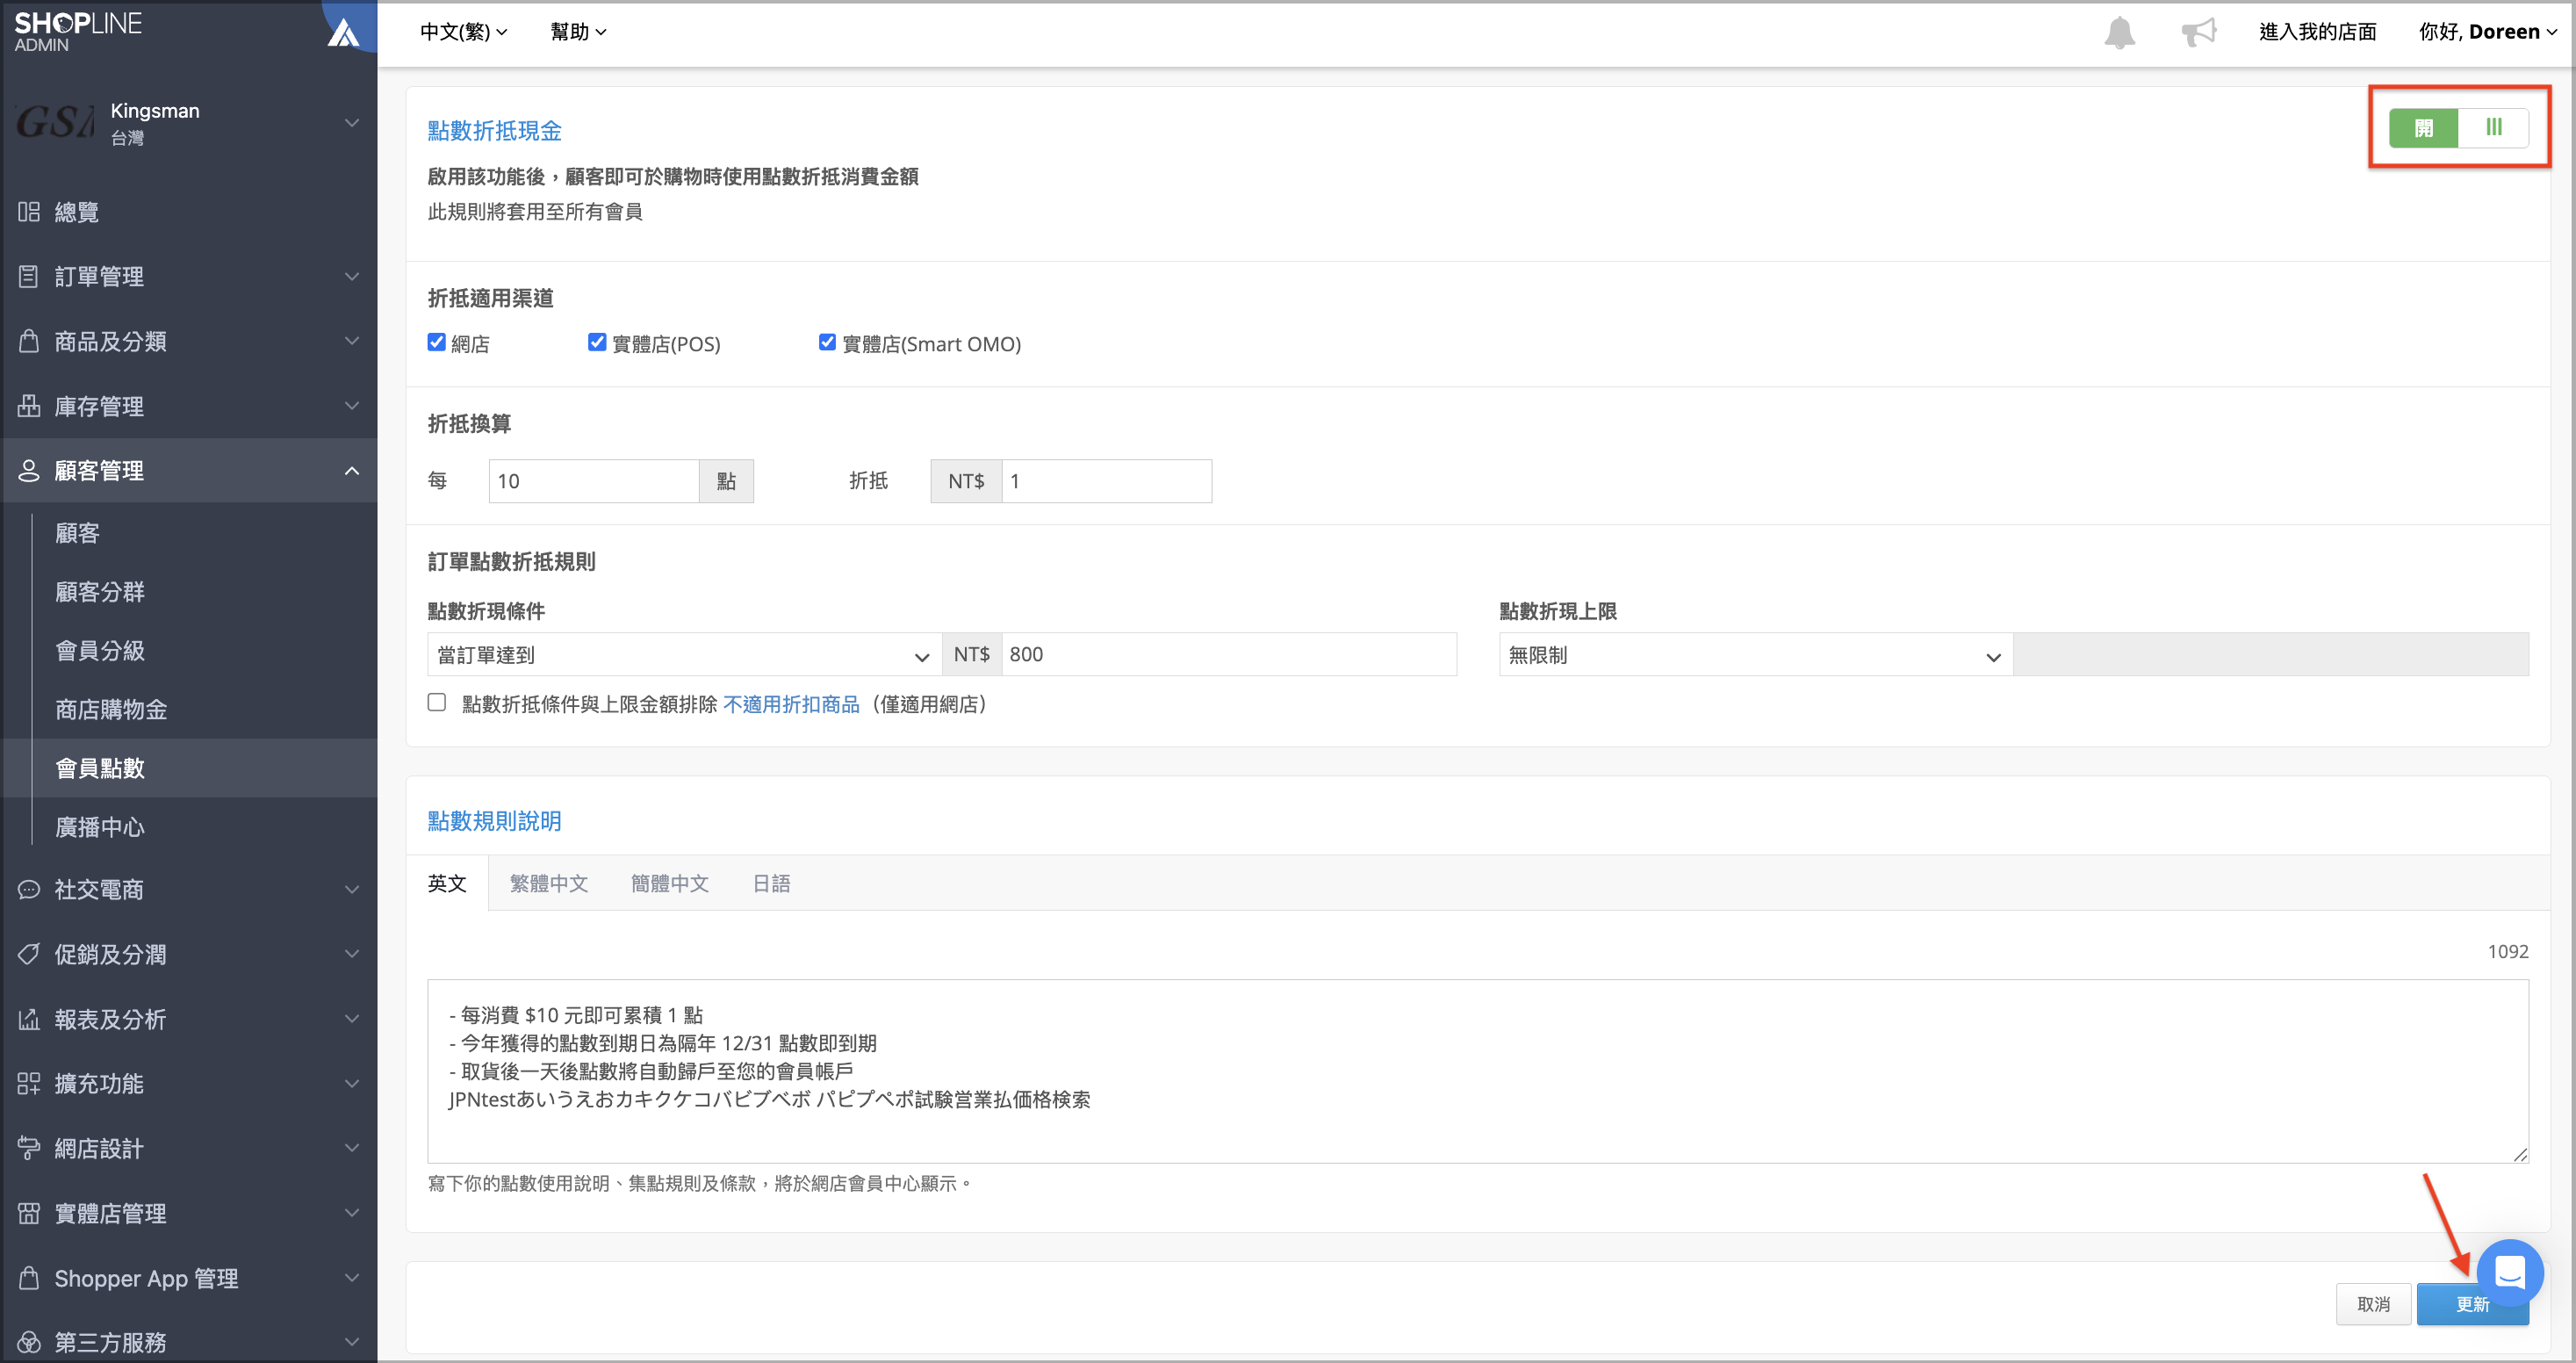Open 商店購物金 in the sidebar submenu
The width and height of the screenshot is (2576, 1363).
(111, 709)
